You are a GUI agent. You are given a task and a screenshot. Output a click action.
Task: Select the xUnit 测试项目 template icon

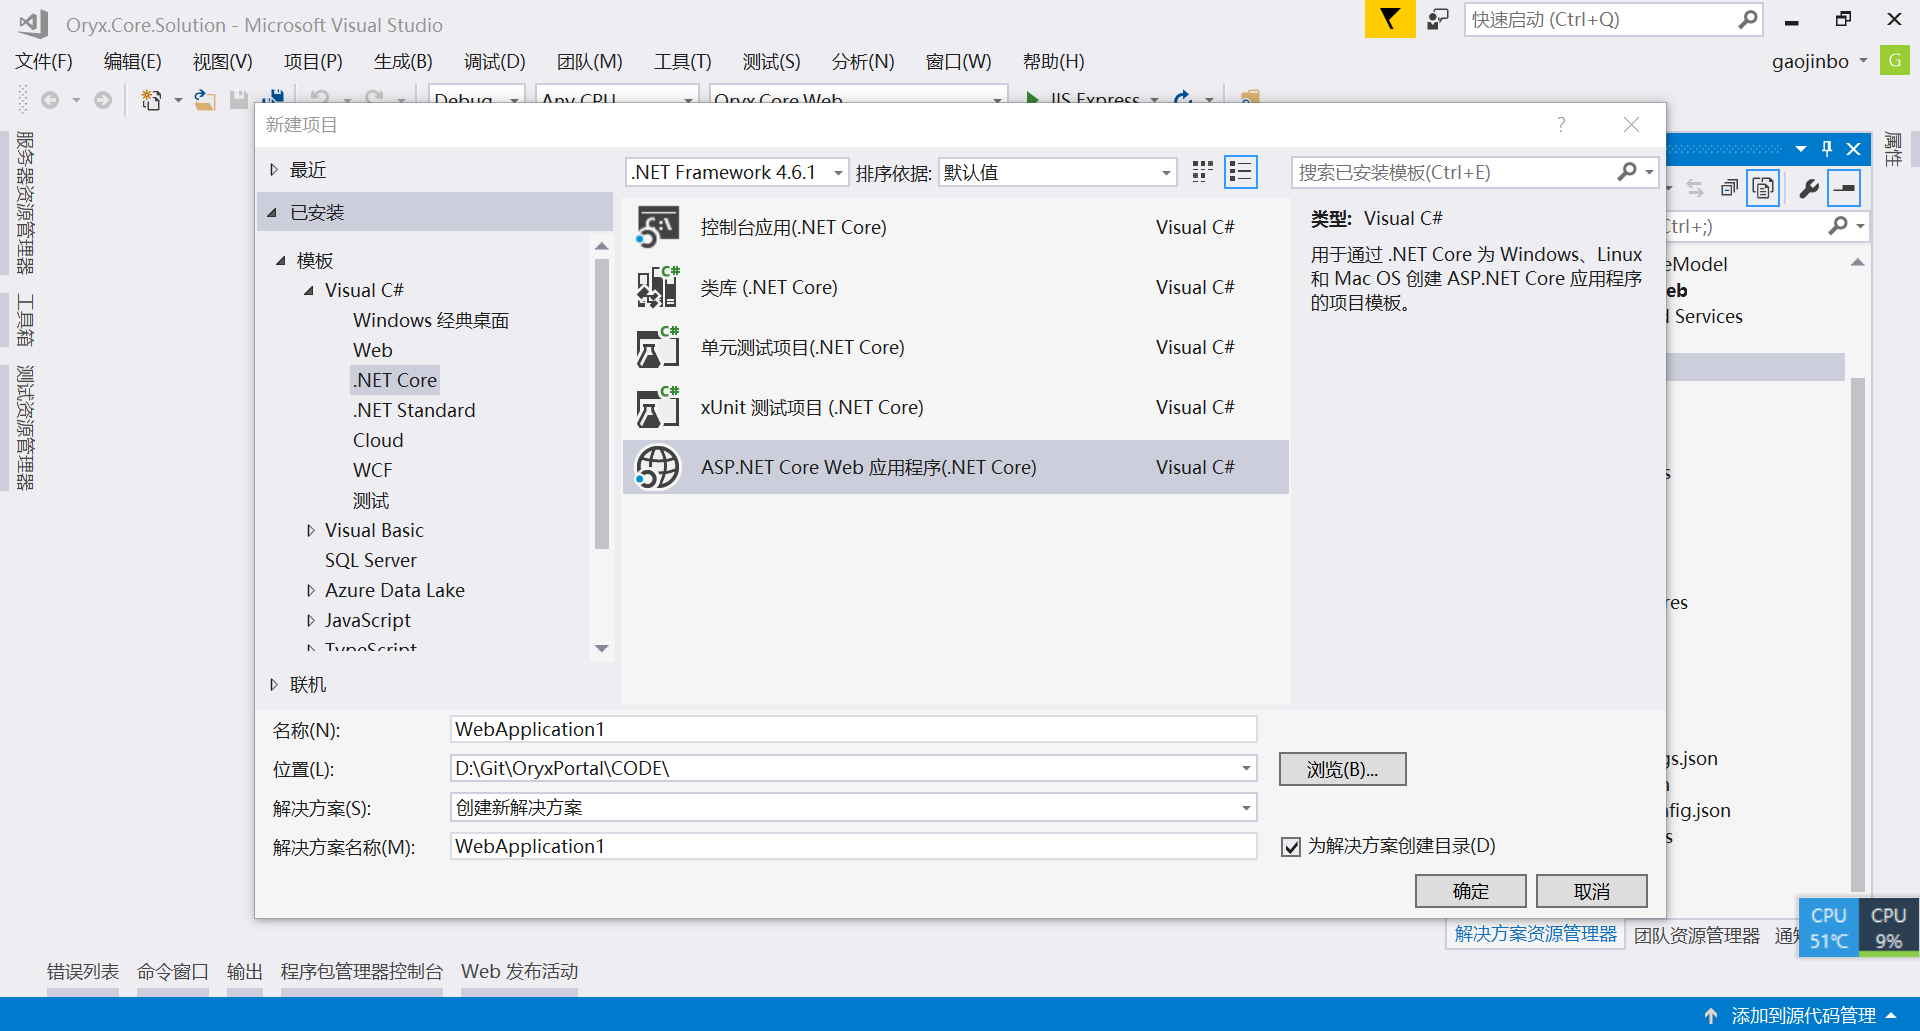[x=657, y=407]
